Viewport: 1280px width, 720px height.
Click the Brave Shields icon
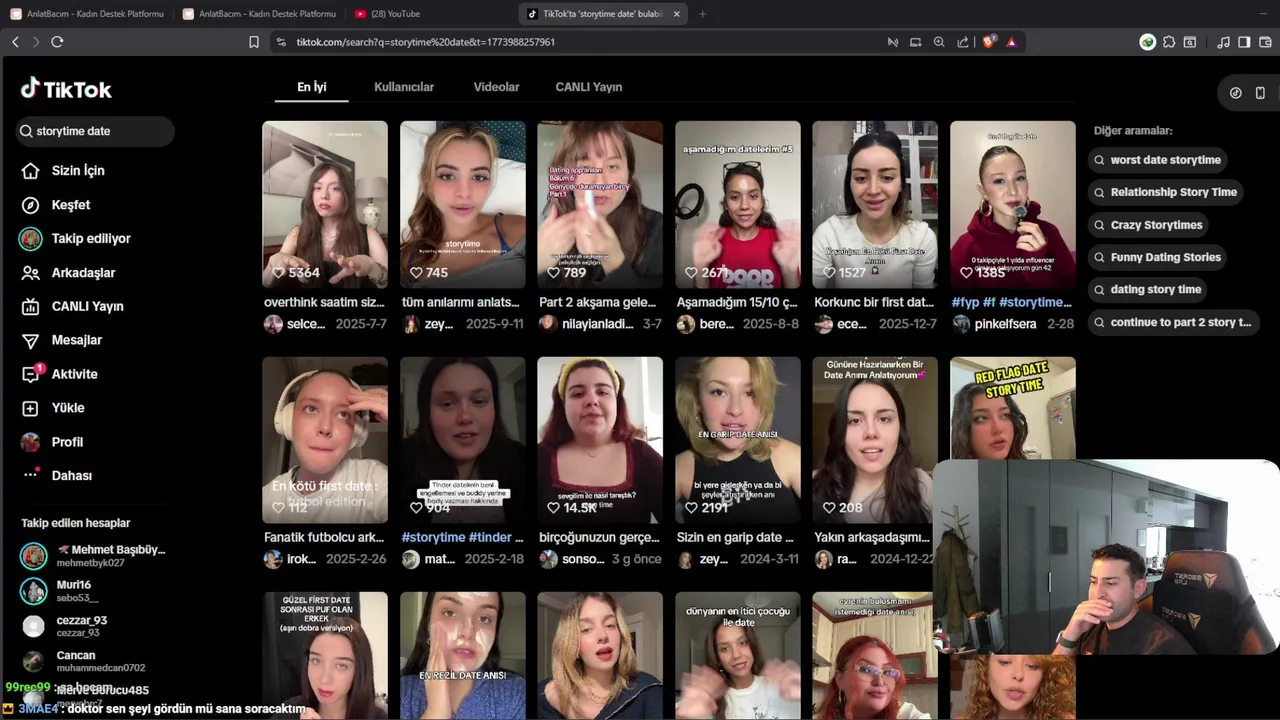pos(989,42)
